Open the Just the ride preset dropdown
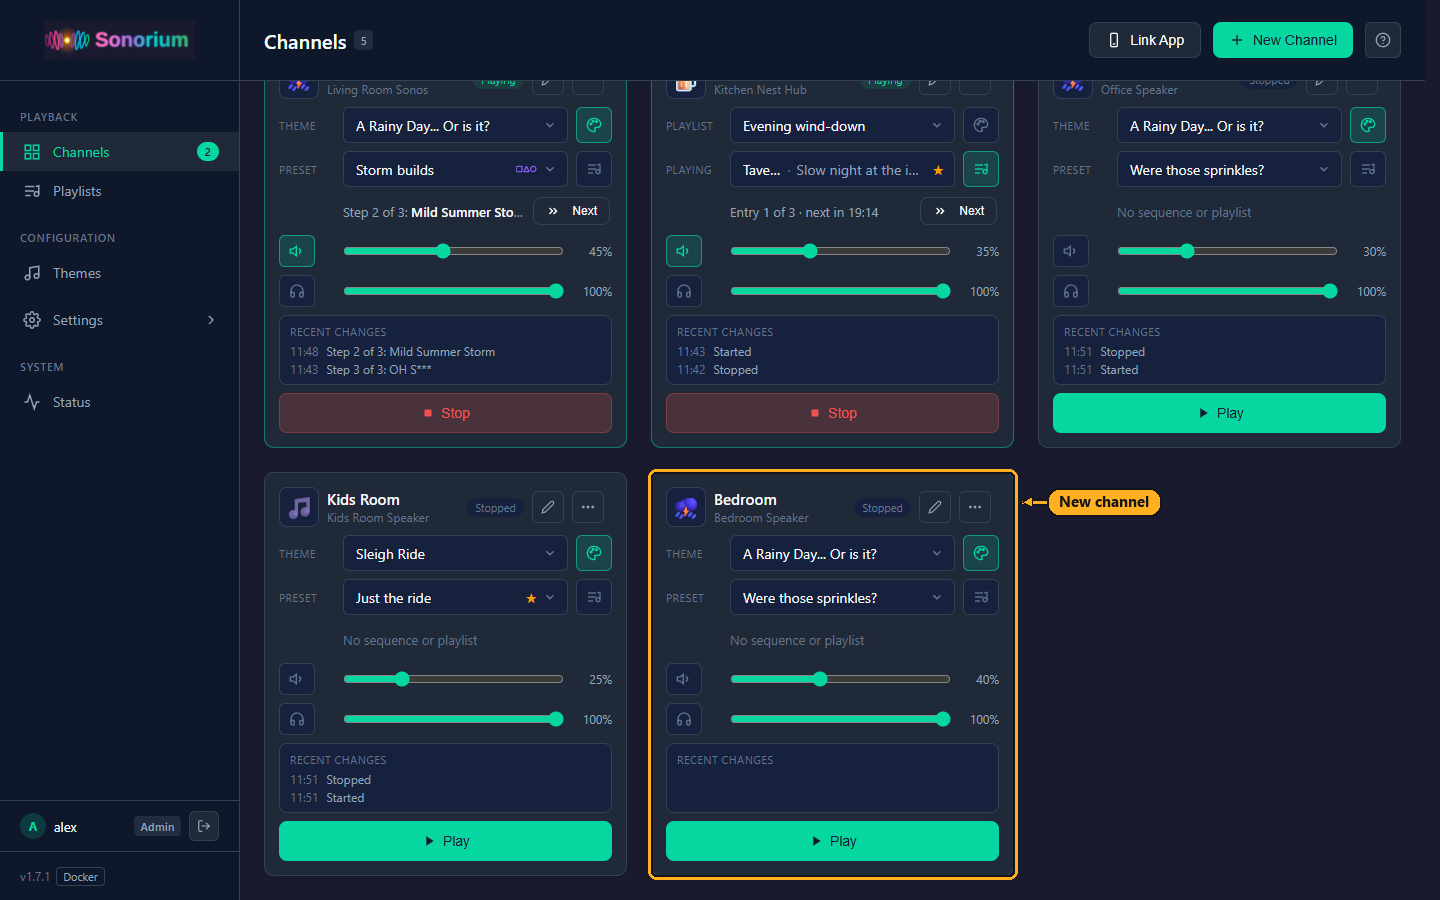The height and width of the screenshot is (900, 1440). [455, 597]
